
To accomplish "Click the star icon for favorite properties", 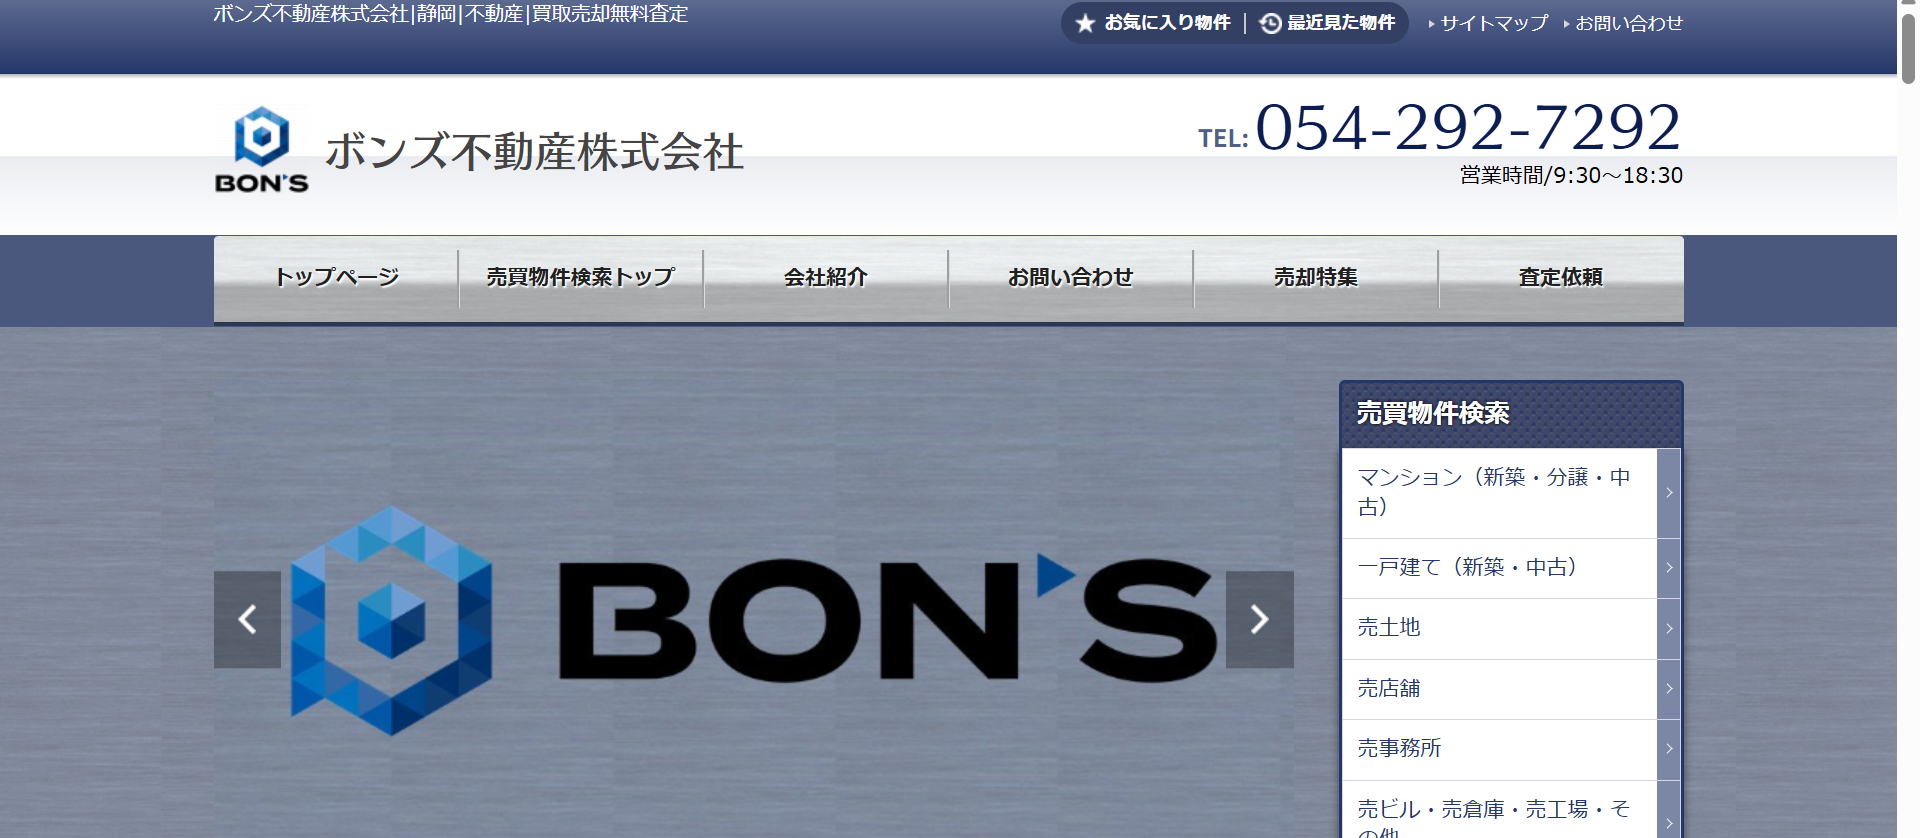I will click(x=1085, y=23).
